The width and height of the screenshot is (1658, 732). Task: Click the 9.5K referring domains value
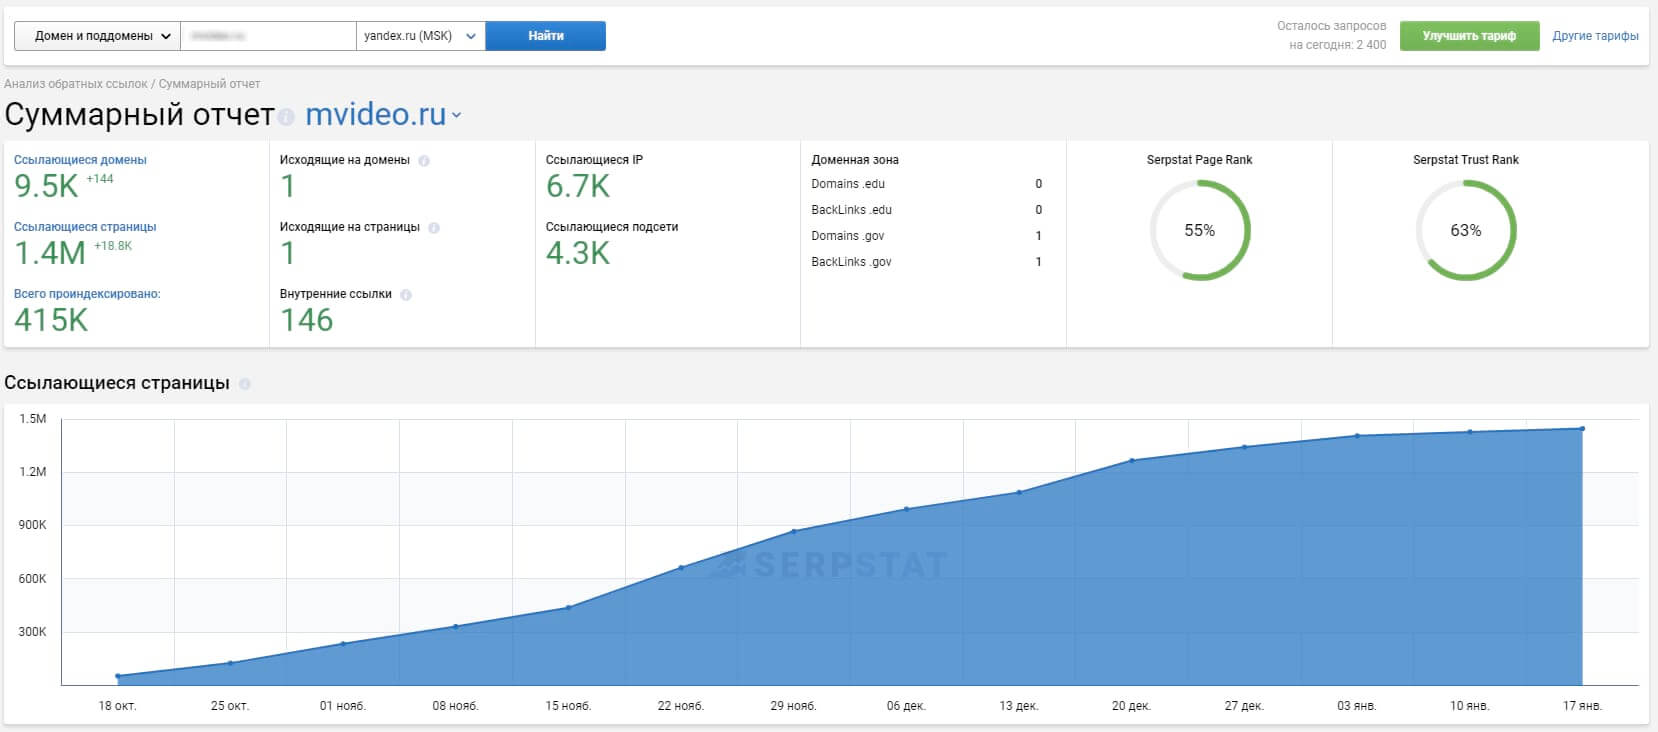[46, 186]
